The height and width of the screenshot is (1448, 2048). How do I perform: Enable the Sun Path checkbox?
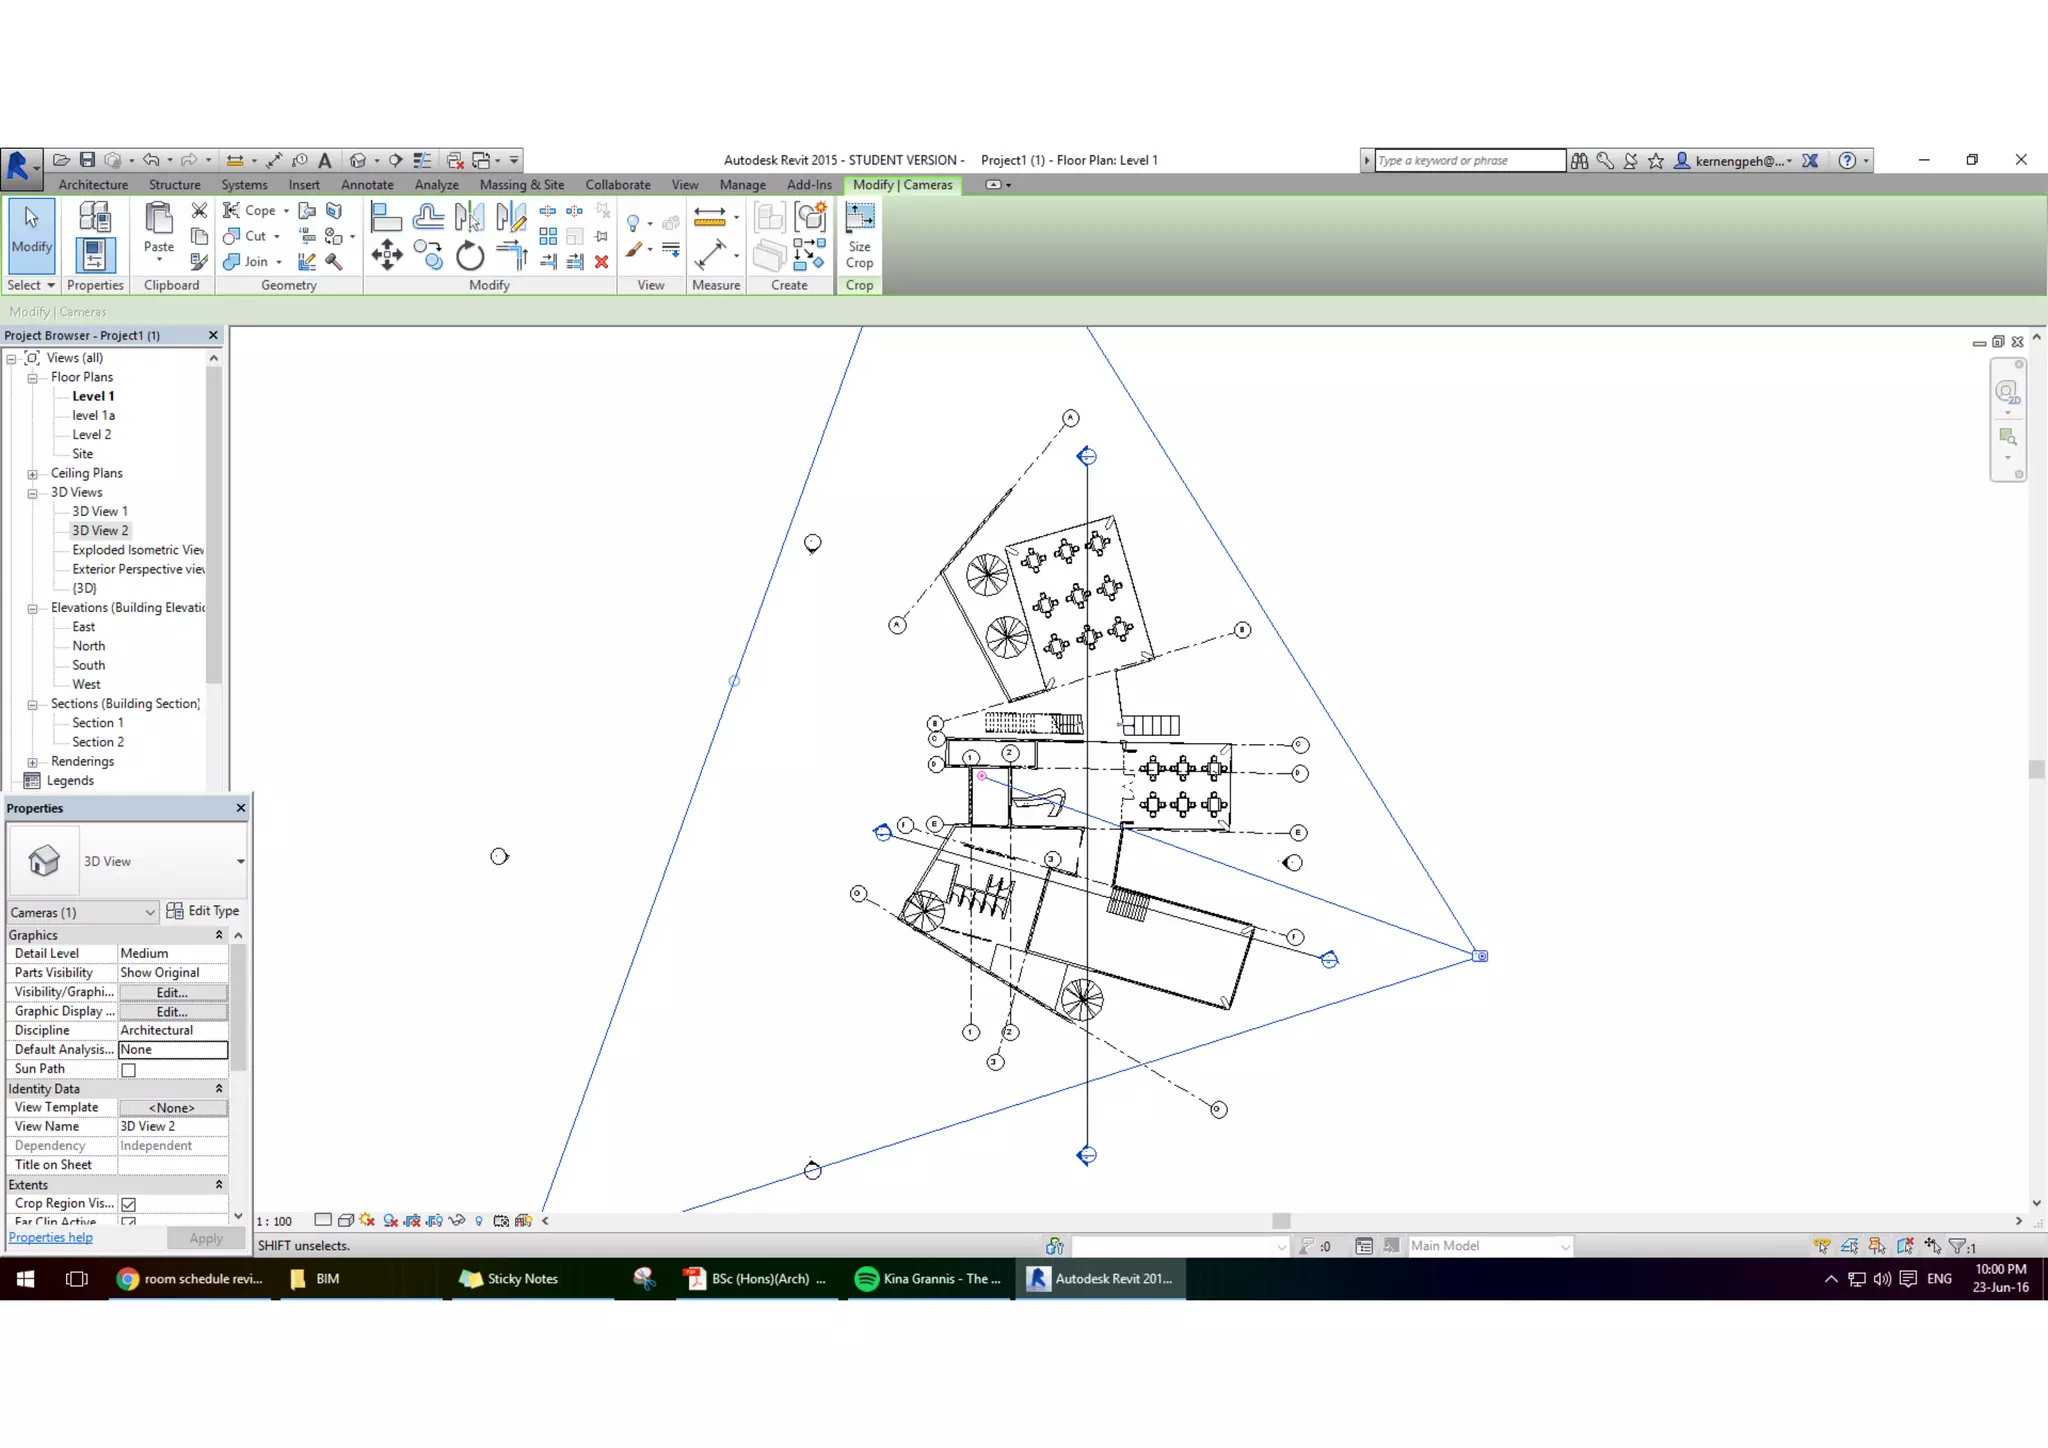129,1070
